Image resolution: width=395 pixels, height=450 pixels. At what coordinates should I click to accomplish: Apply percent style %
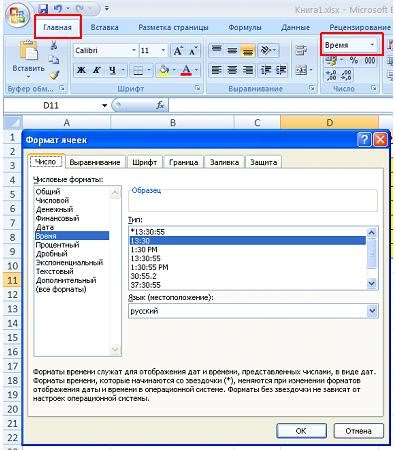tap(353, 60)
